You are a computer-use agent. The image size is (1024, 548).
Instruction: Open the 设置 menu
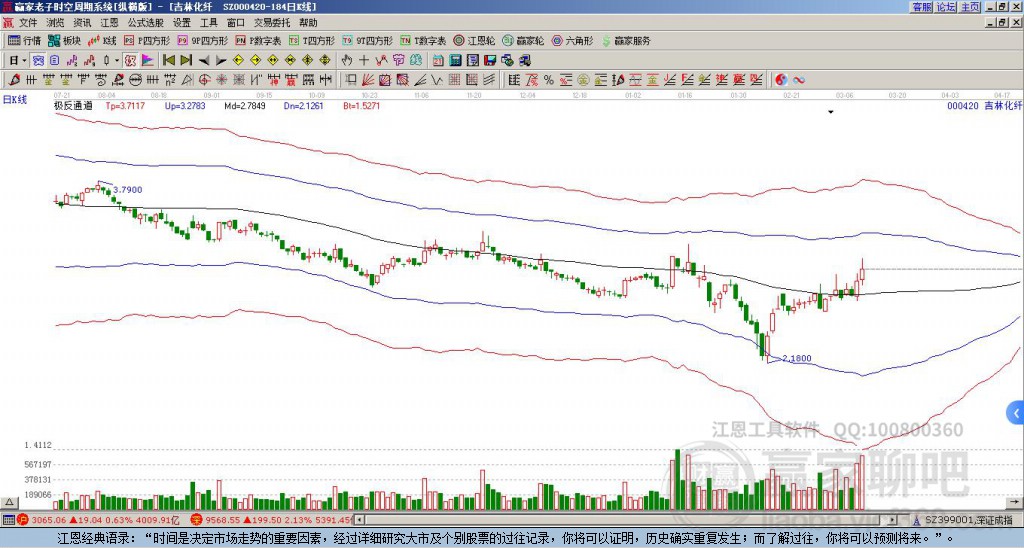(182, 23)
